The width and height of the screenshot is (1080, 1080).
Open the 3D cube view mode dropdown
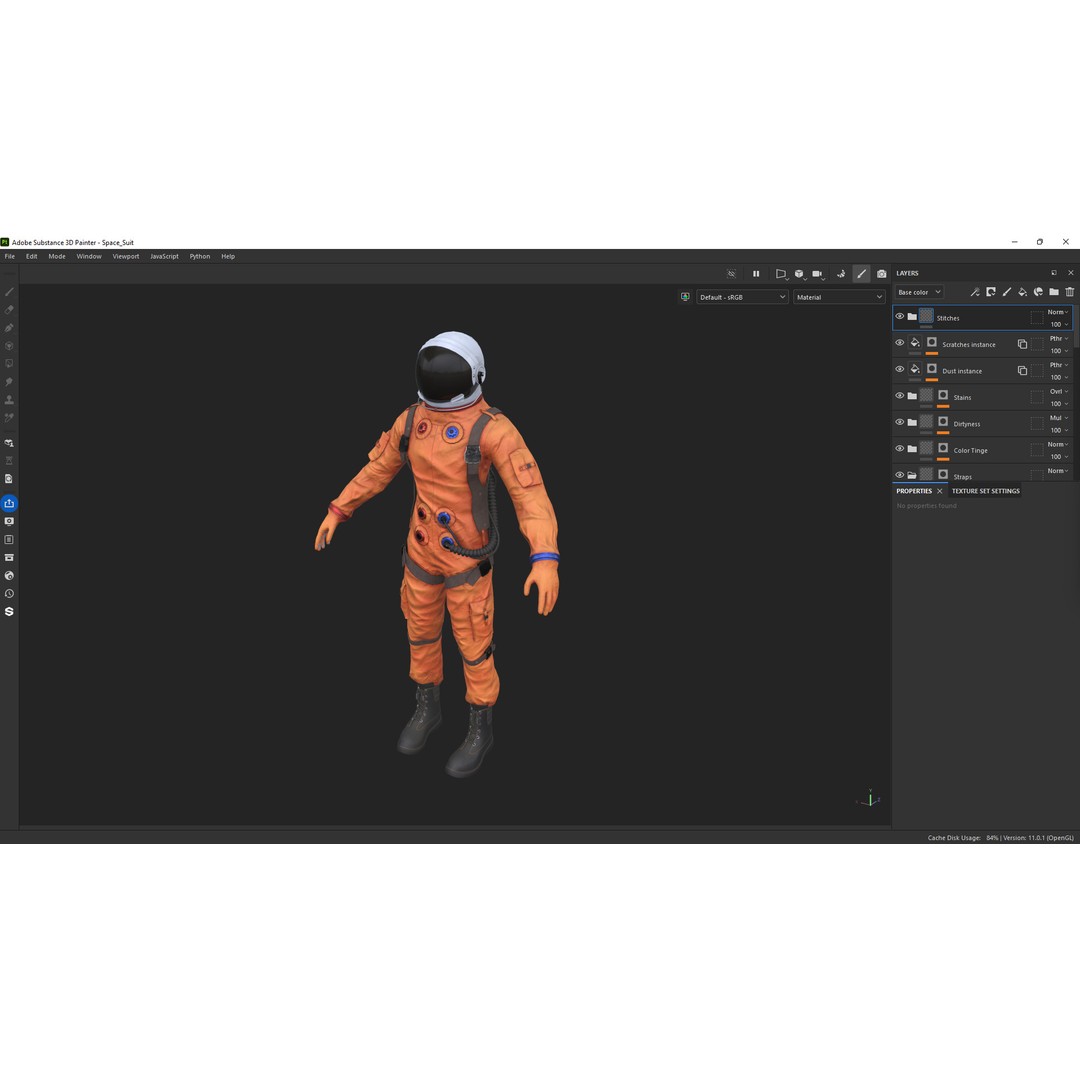(x=800, y=273)
